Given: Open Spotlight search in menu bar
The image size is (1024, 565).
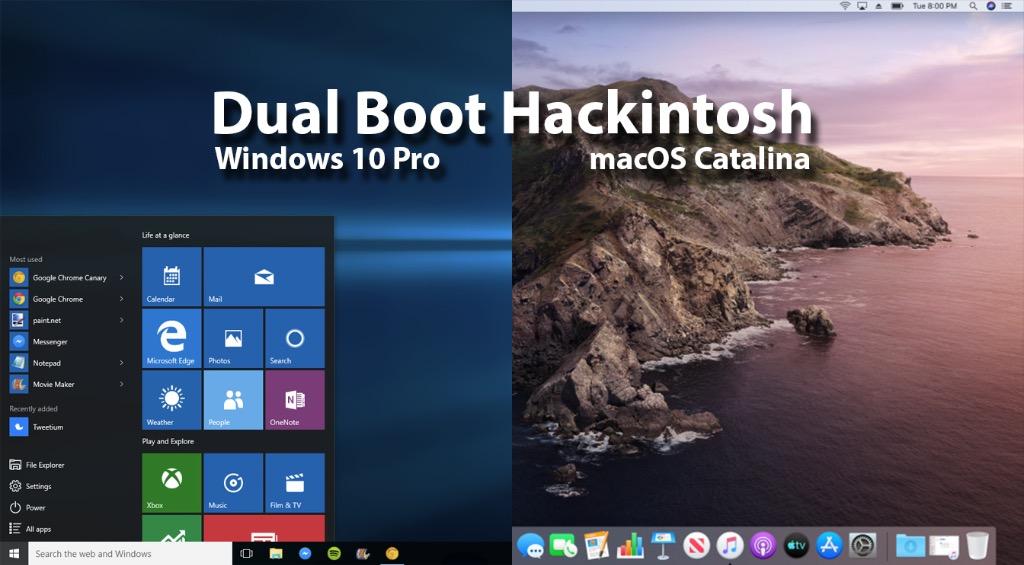Looking at the screenshot, I should (973, 5).
